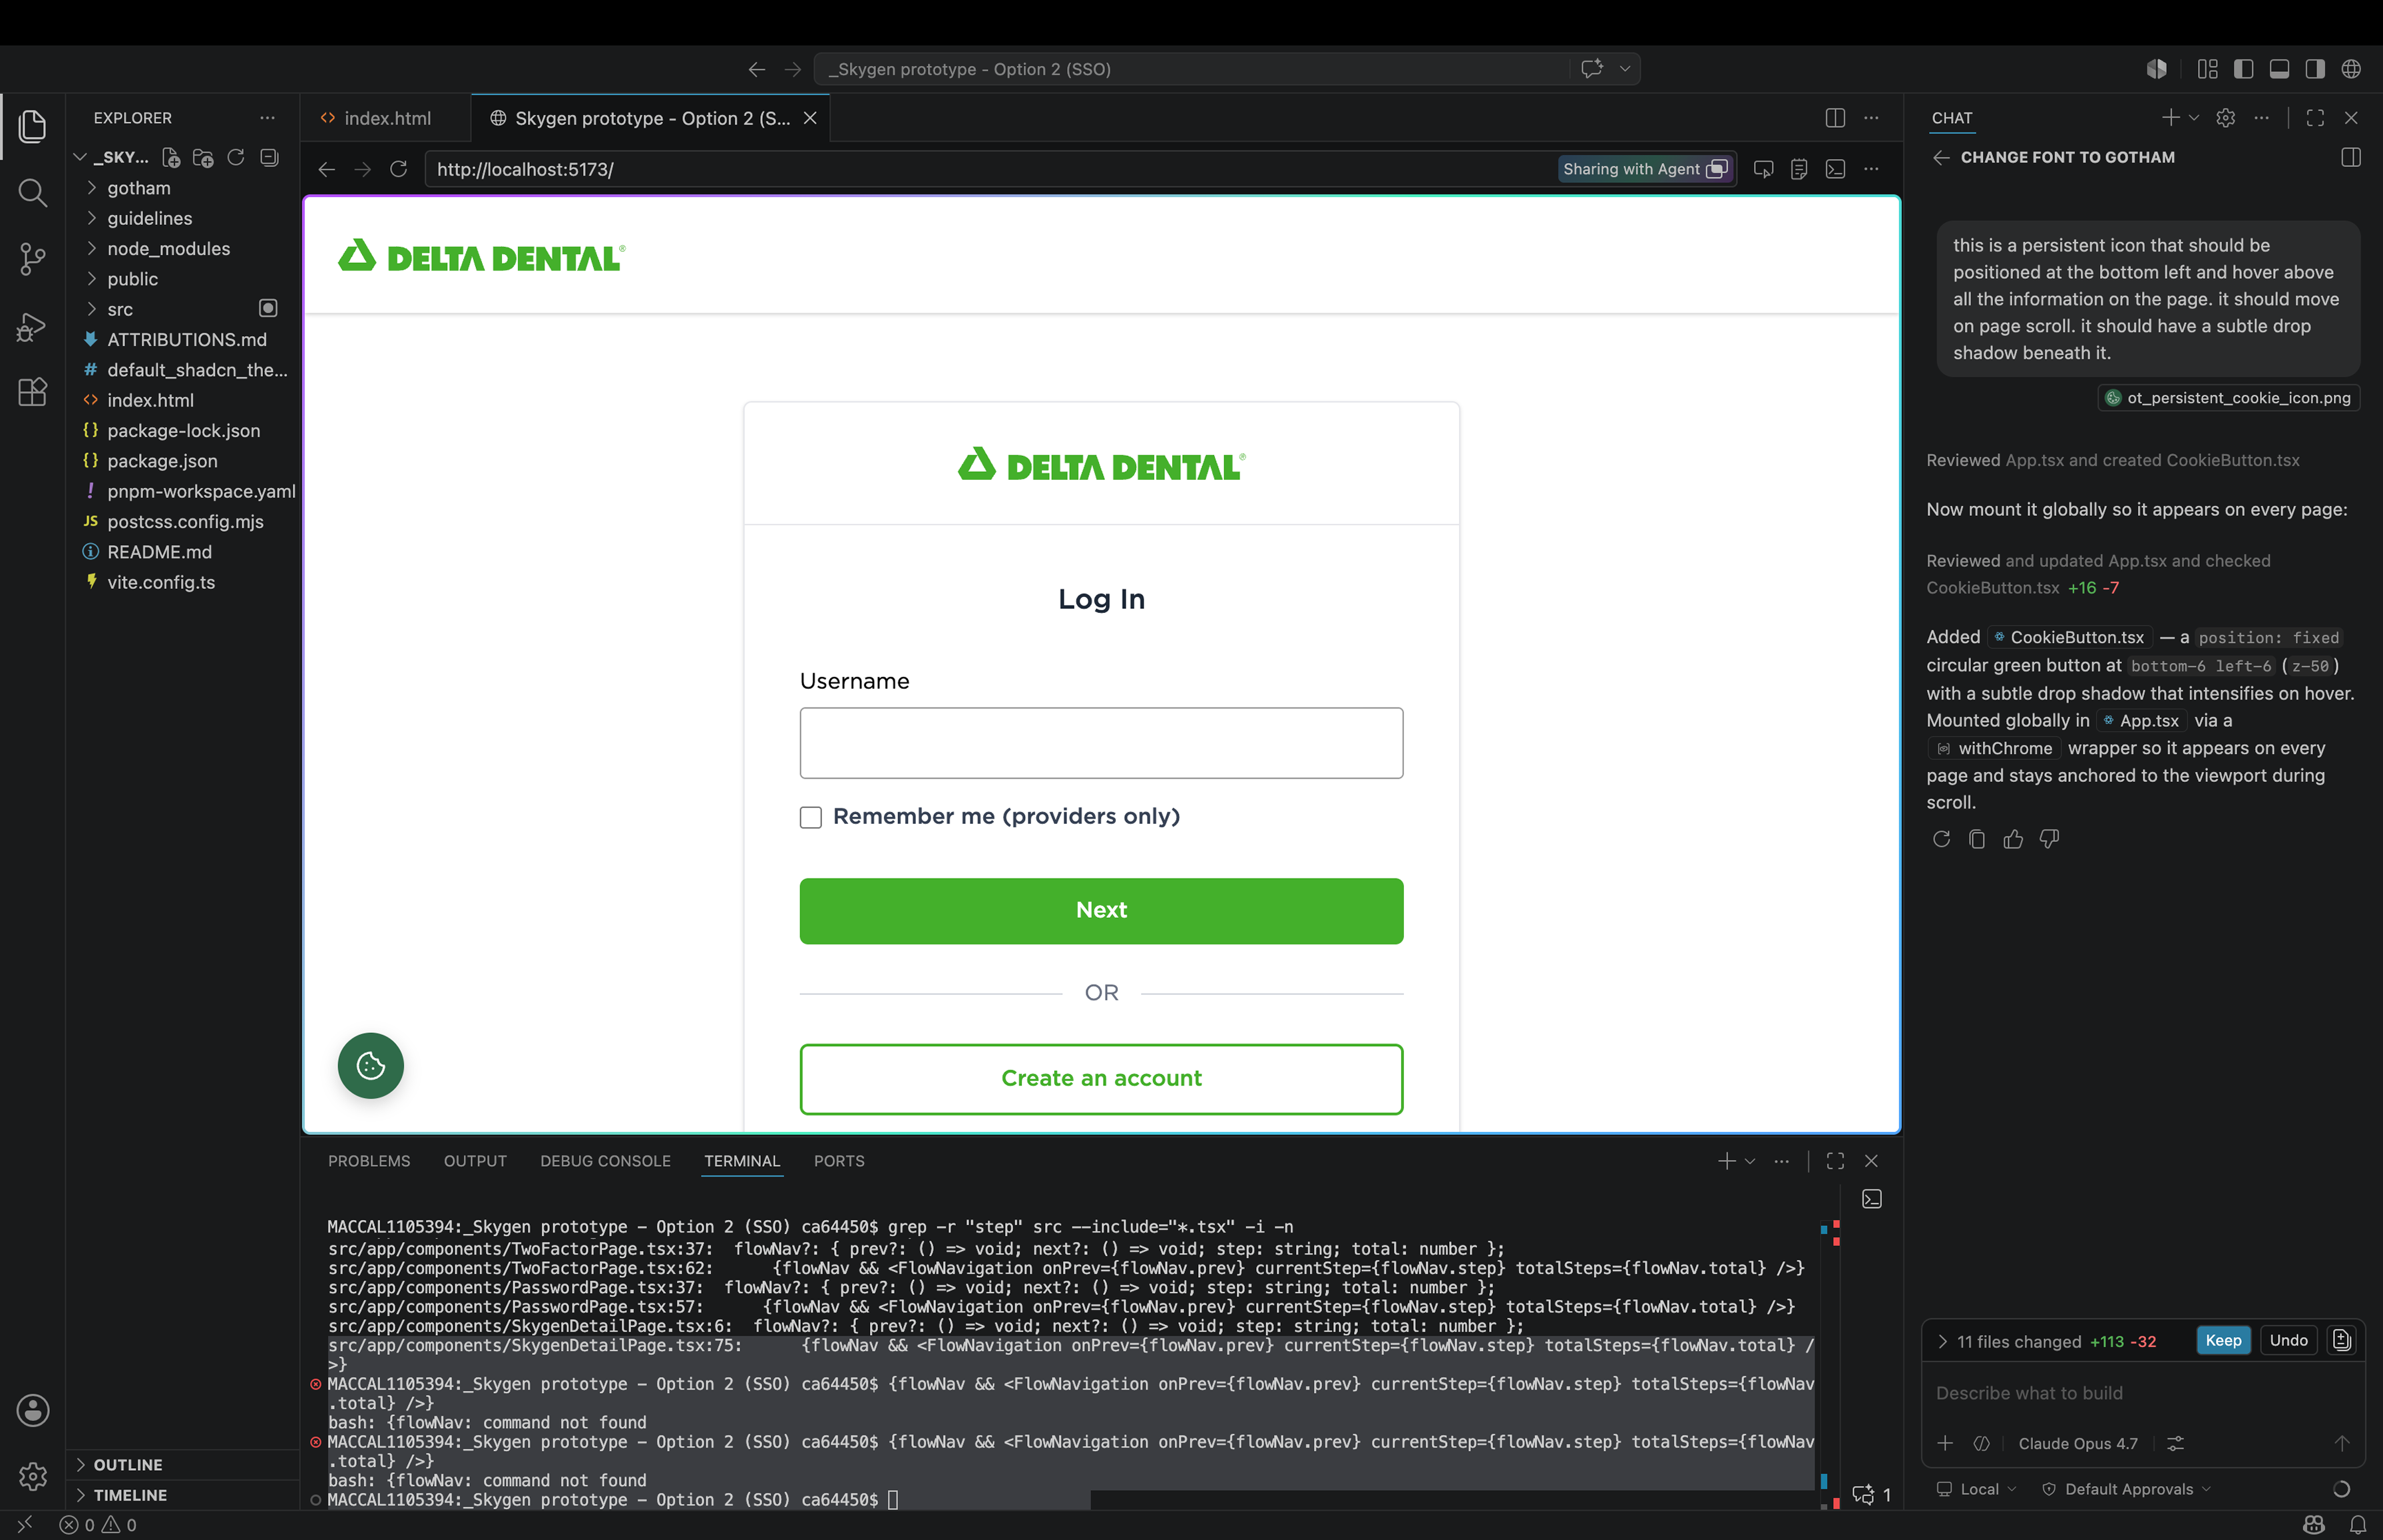Click the Describe what to build input

click(2142, 1393)
